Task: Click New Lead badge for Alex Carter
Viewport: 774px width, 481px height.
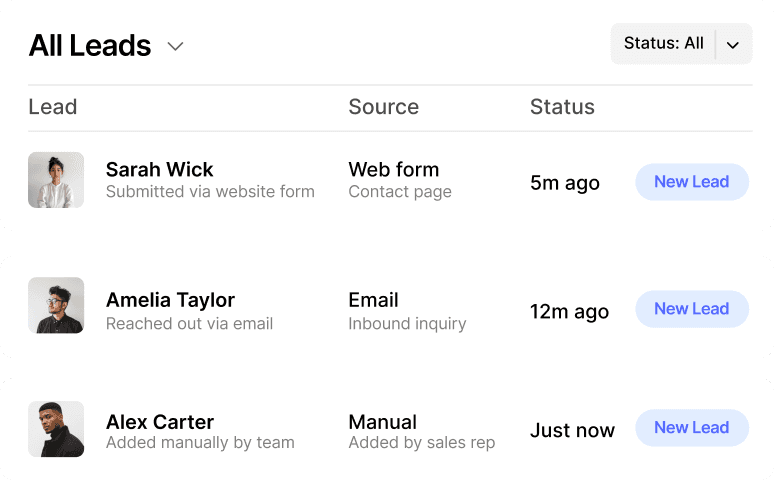Action: point(691,428)
